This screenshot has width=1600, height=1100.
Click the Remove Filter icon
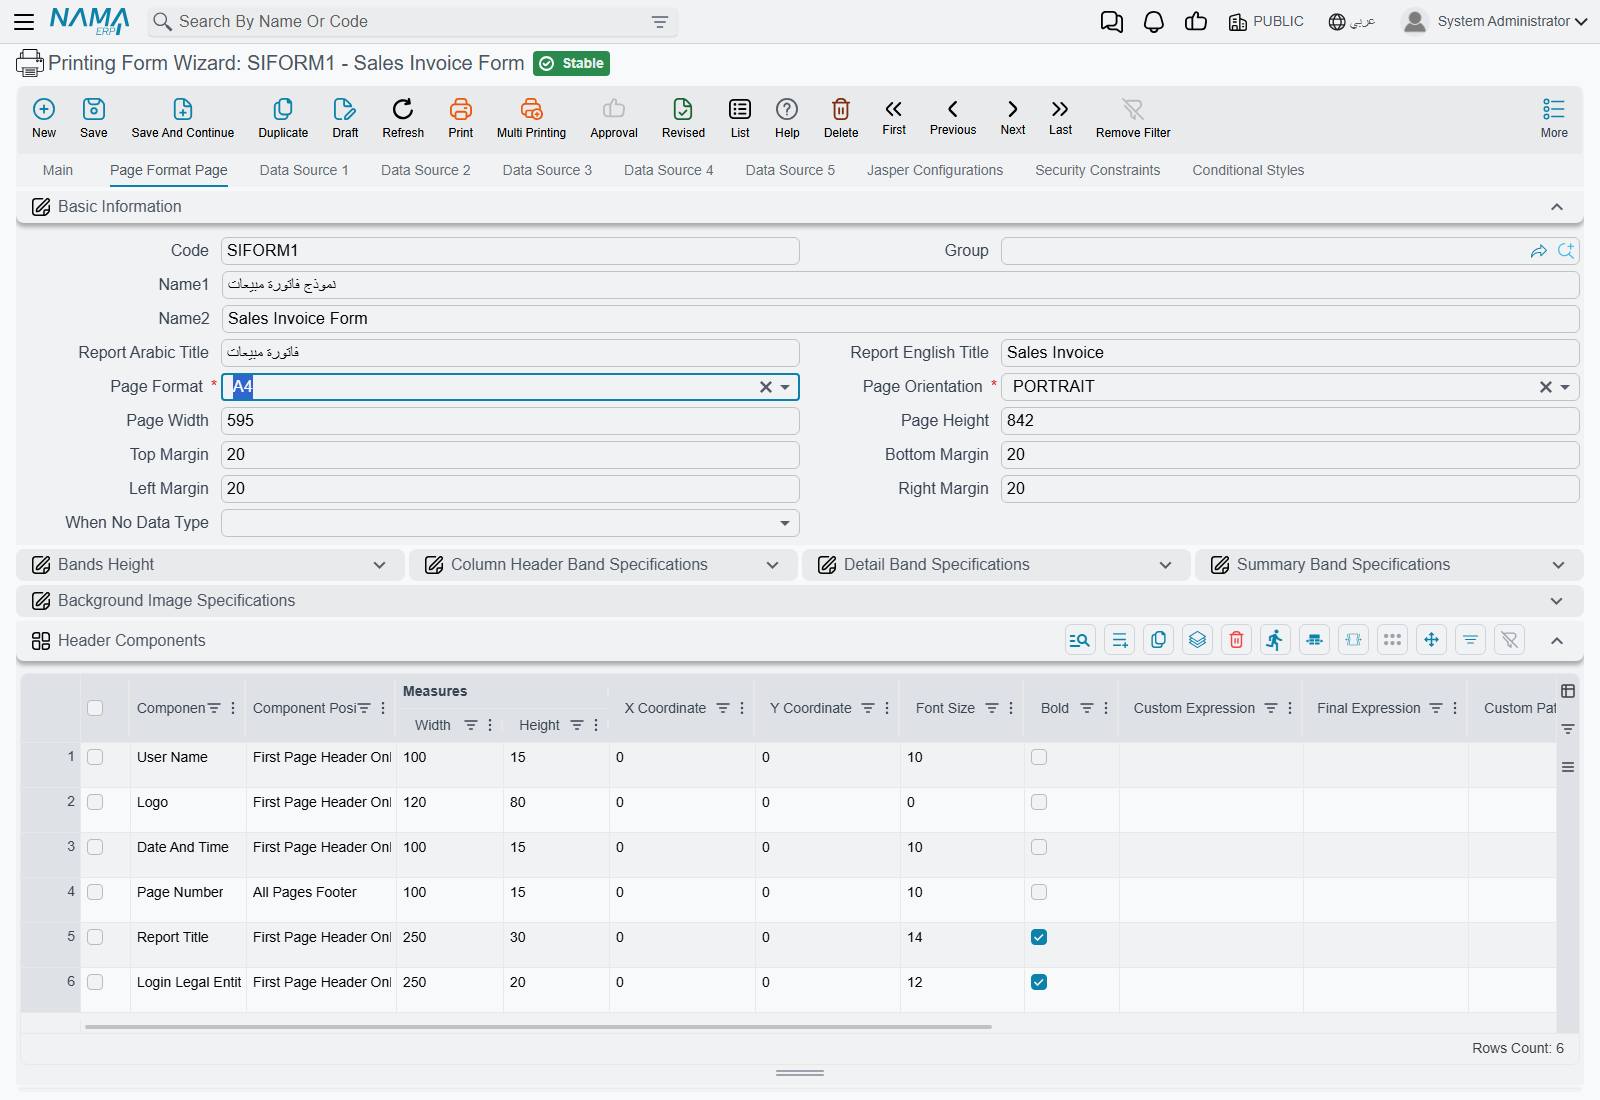(1133, 109)
